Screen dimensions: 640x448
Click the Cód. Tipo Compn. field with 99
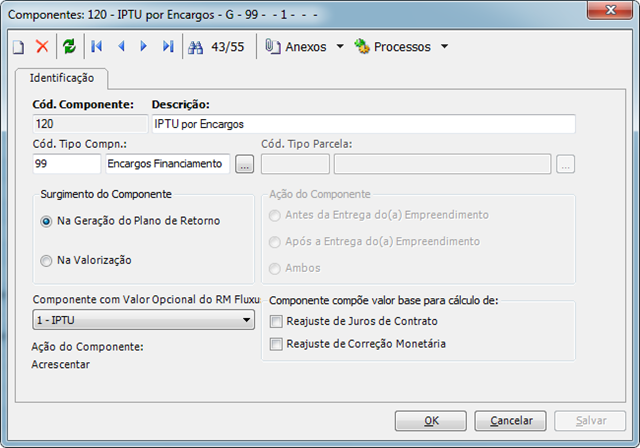coord(67,164)
